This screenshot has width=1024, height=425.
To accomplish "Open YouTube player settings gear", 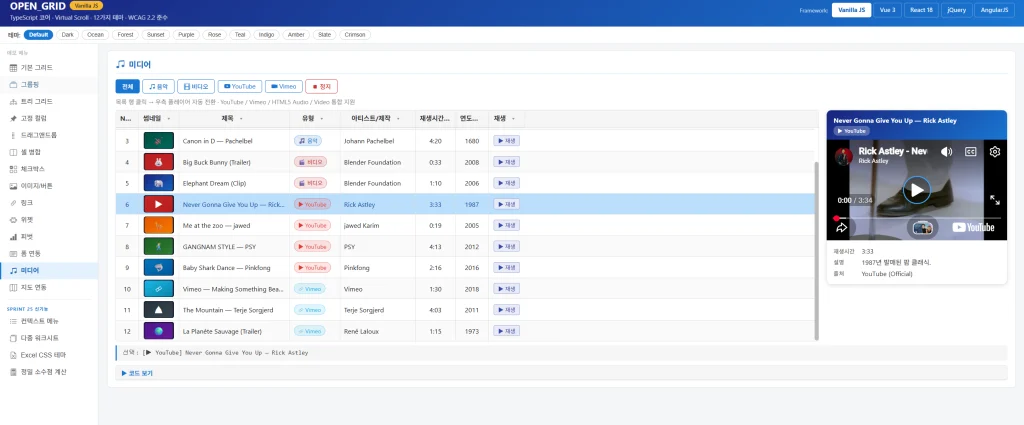I will [995, 151].
